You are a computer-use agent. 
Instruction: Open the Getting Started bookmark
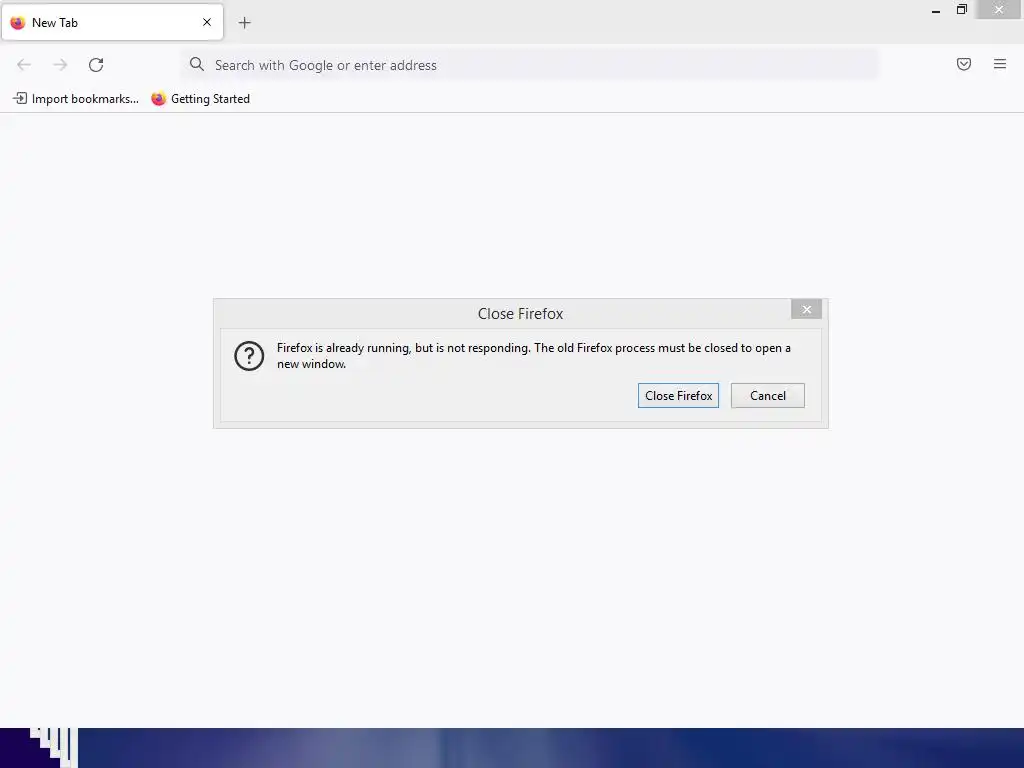[200, 99]
